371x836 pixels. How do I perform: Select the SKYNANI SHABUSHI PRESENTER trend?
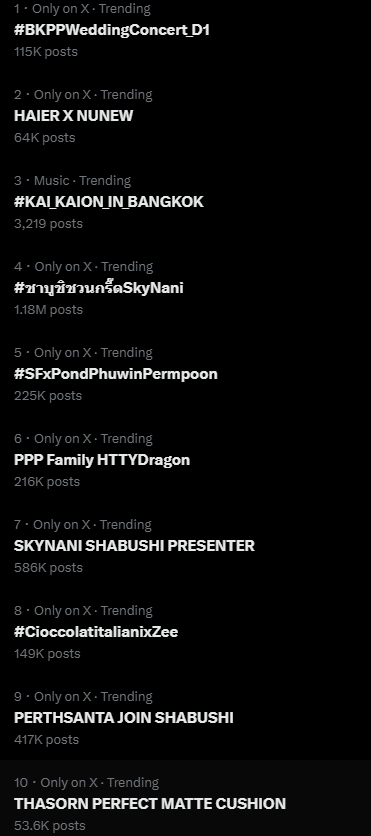[134, 545]
